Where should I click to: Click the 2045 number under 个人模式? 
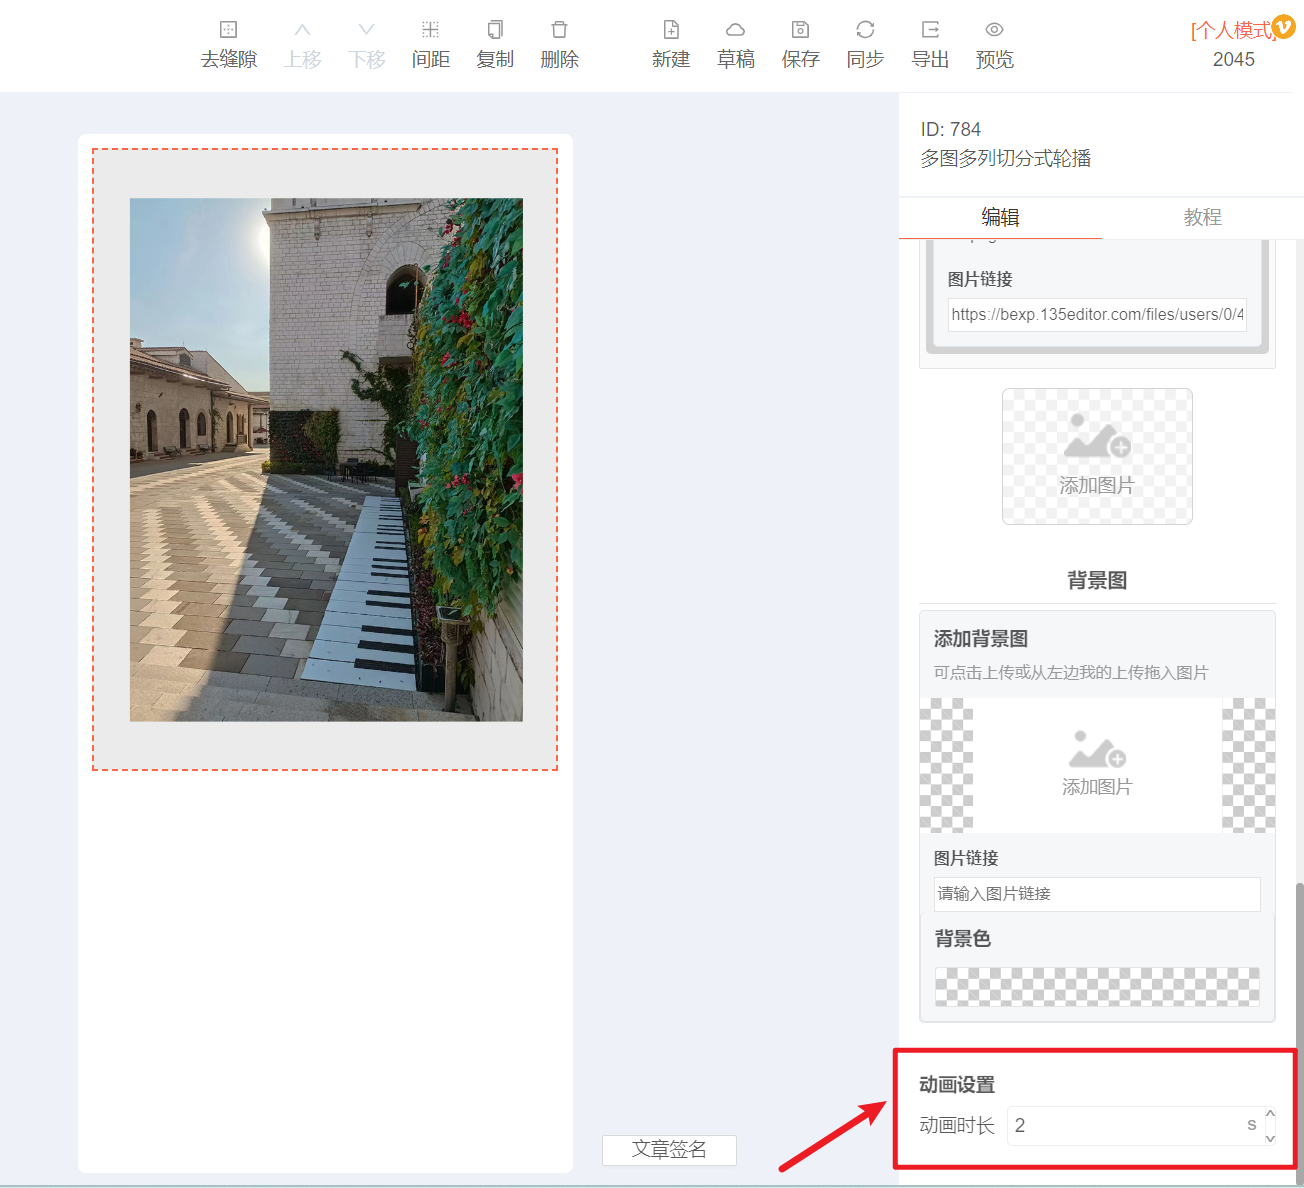coord(1233,59)
